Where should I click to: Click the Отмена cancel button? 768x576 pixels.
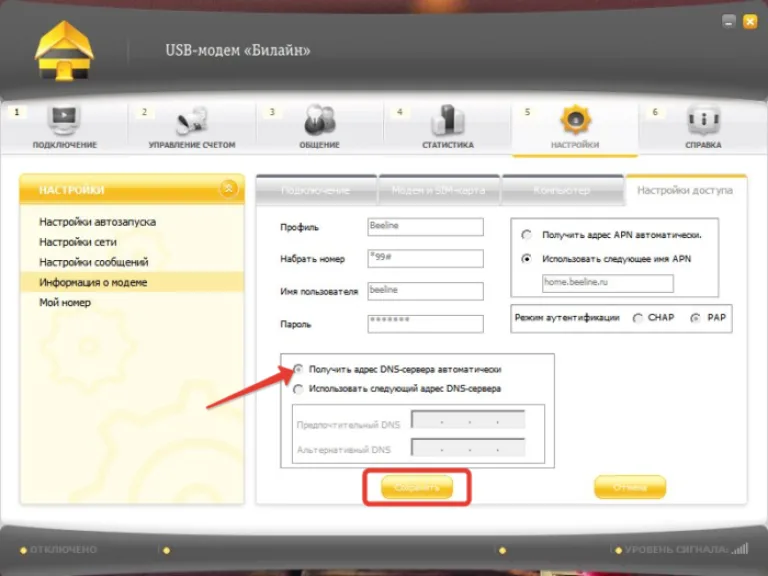(630, 487)
